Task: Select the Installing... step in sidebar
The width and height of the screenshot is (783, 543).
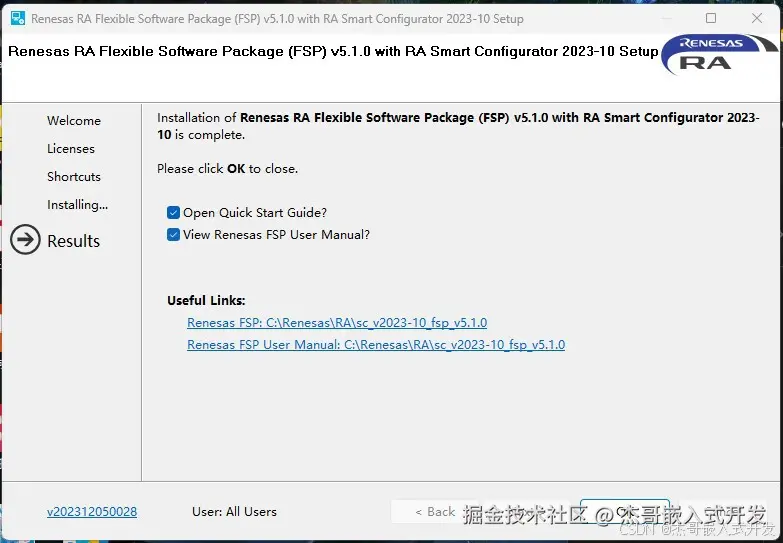Action: [77, 204]
